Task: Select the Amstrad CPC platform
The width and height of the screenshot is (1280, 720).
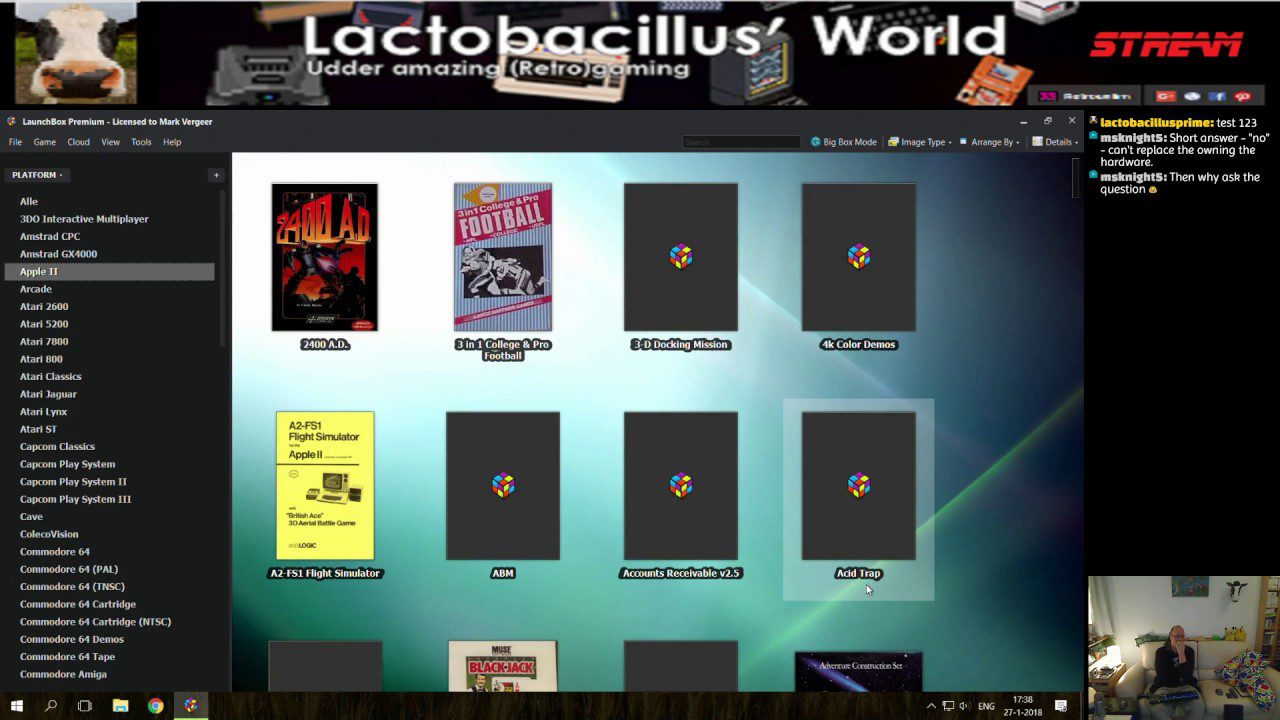Action: pyautogui.click(x=109, y=236)
